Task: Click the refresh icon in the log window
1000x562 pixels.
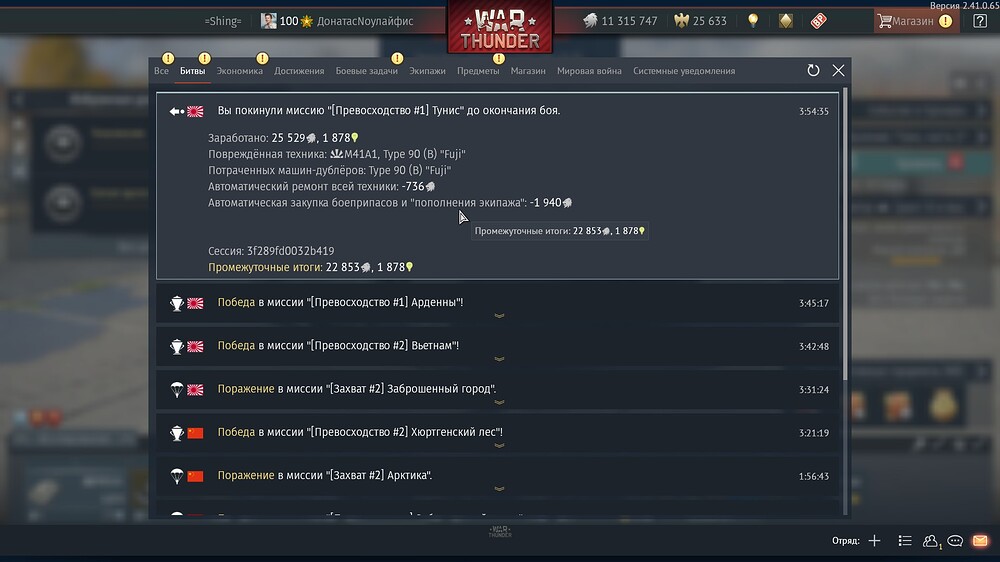Action: coord(813,71)
